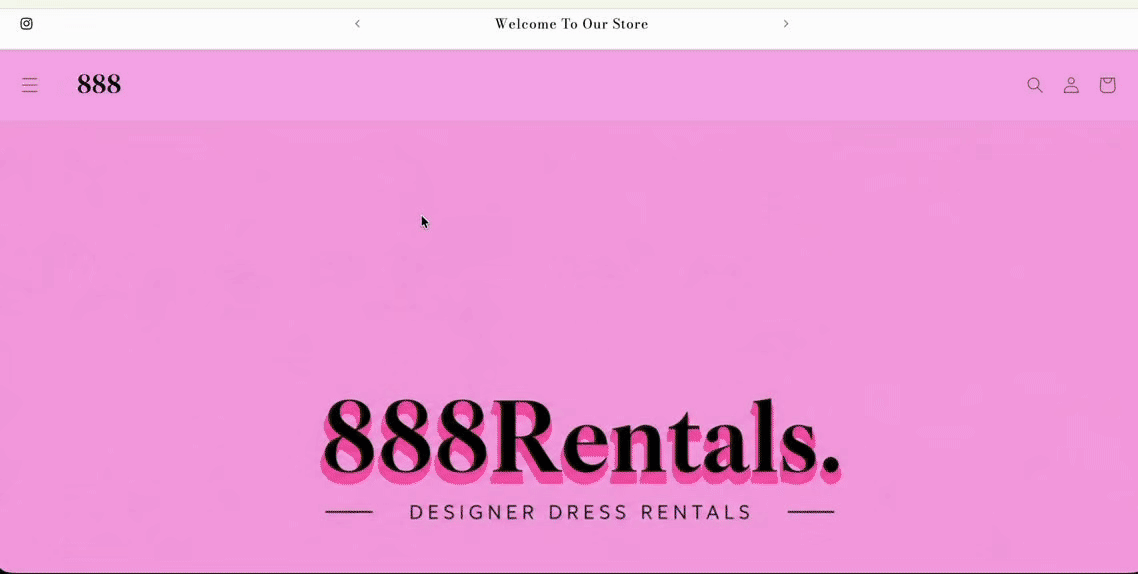Click the 888 store logo
Viewport: 1138px width, 574px height.
[x=99, y=85]
